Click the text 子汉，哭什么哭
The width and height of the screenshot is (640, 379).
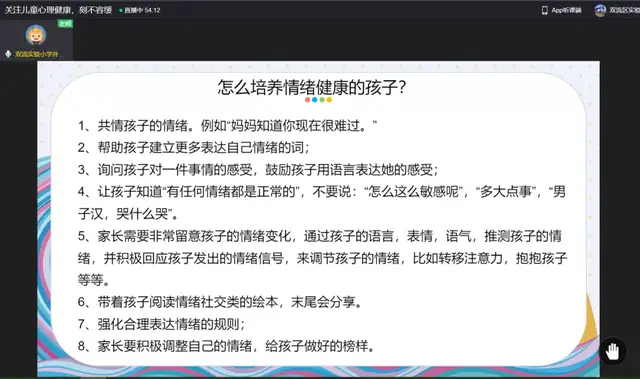[127, 213]
